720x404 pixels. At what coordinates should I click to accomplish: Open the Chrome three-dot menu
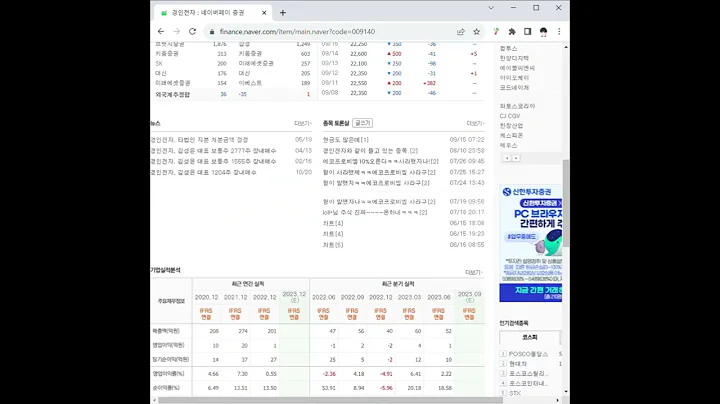pyautogui.click(x=559, y=32)
